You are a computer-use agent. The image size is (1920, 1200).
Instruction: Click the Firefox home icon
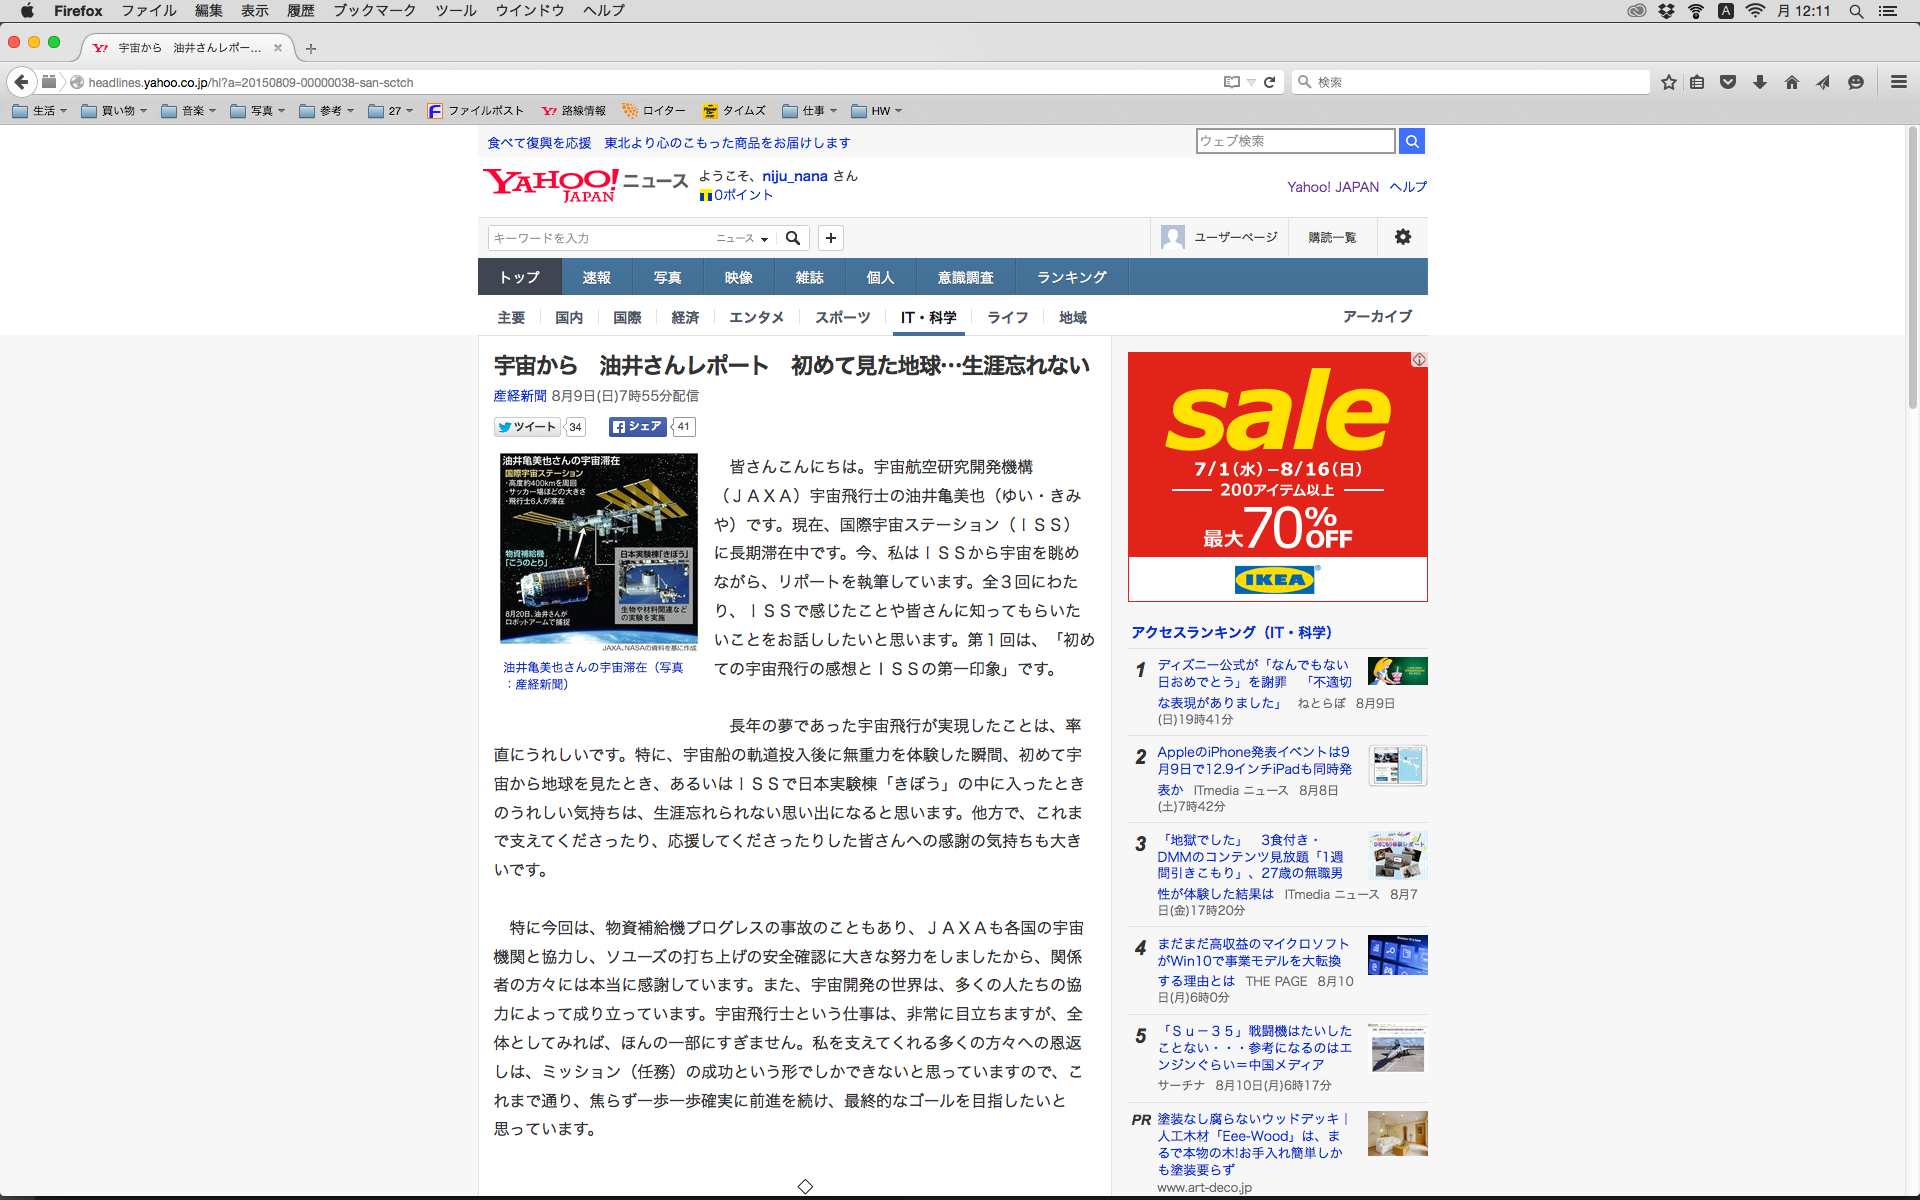click(x=1791, y=83)
